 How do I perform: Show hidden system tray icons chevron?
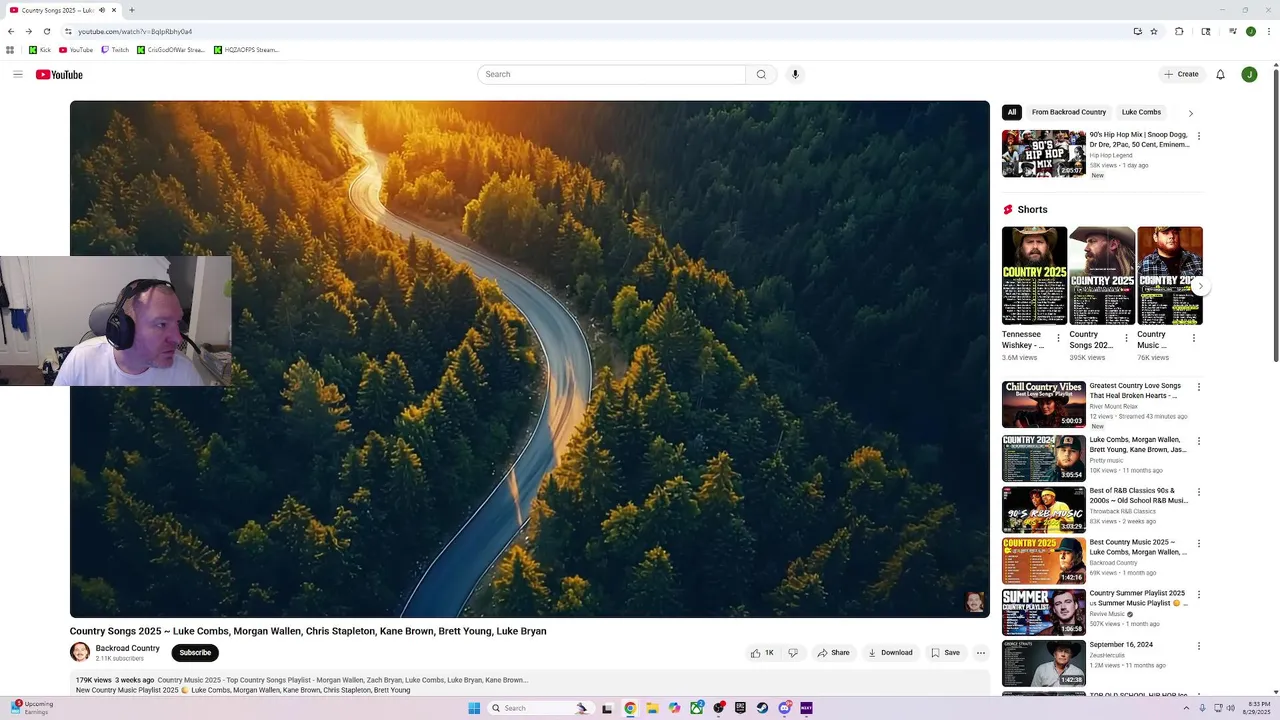pyautogui.click(x=1187, y=708)
